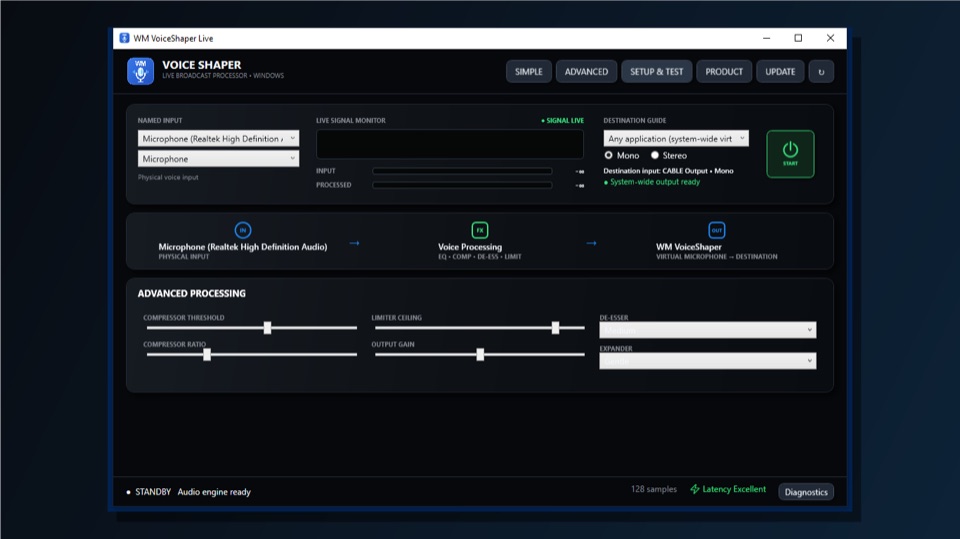Click the 'Signal Live' indicator text
This screenshot has width=960, height=539.
click(563, 121)
